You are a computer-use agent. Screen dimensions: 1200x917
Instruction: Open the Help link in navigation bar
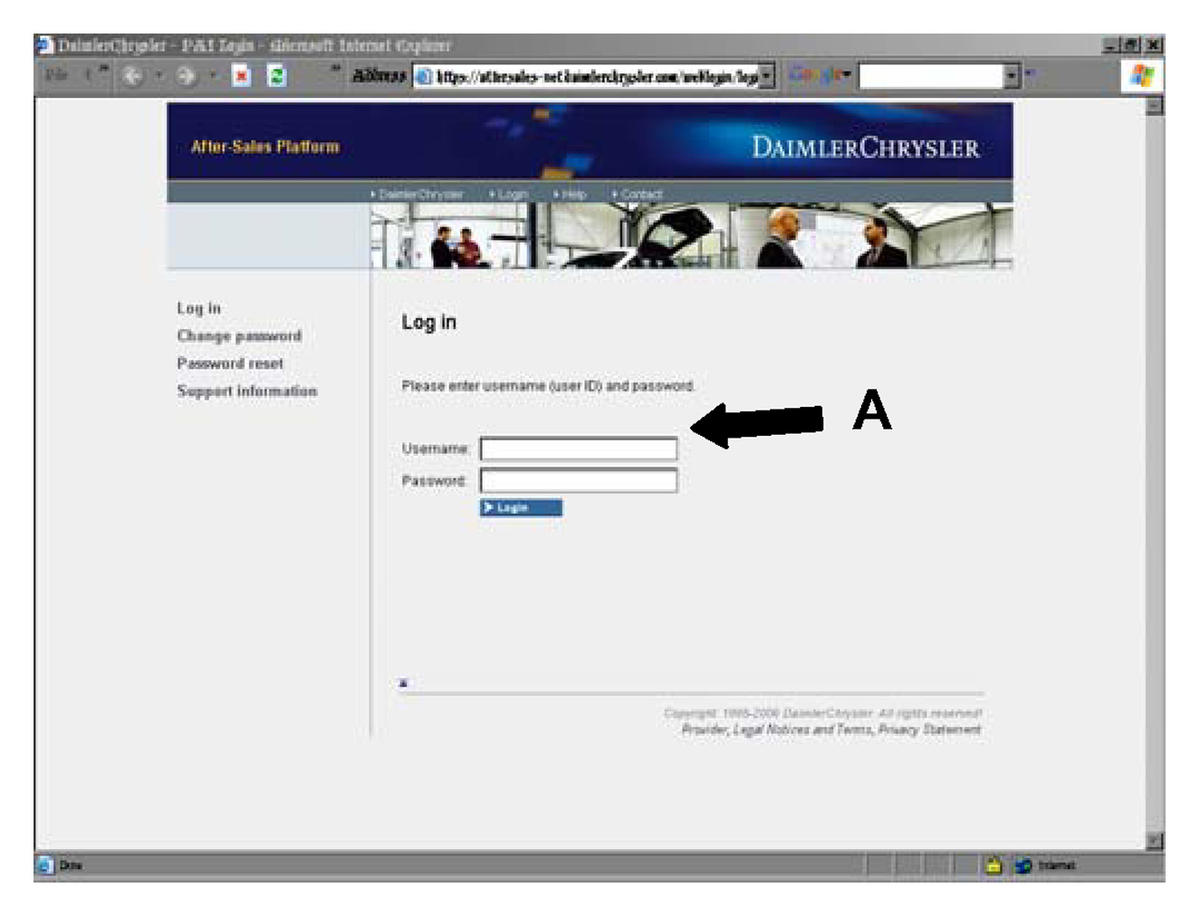click(570, 194)
